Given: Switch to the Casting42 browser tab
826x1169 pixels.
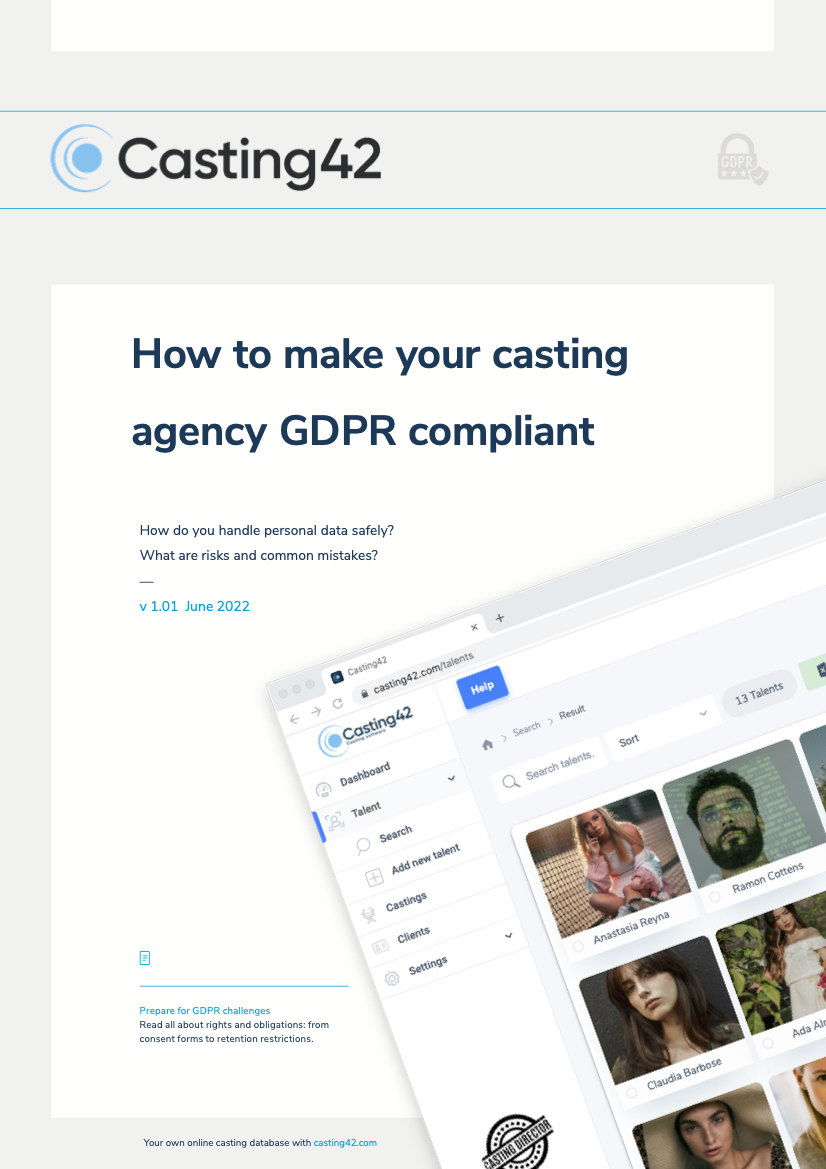Looking at the screenshot, I should click(x=403, y=651).
